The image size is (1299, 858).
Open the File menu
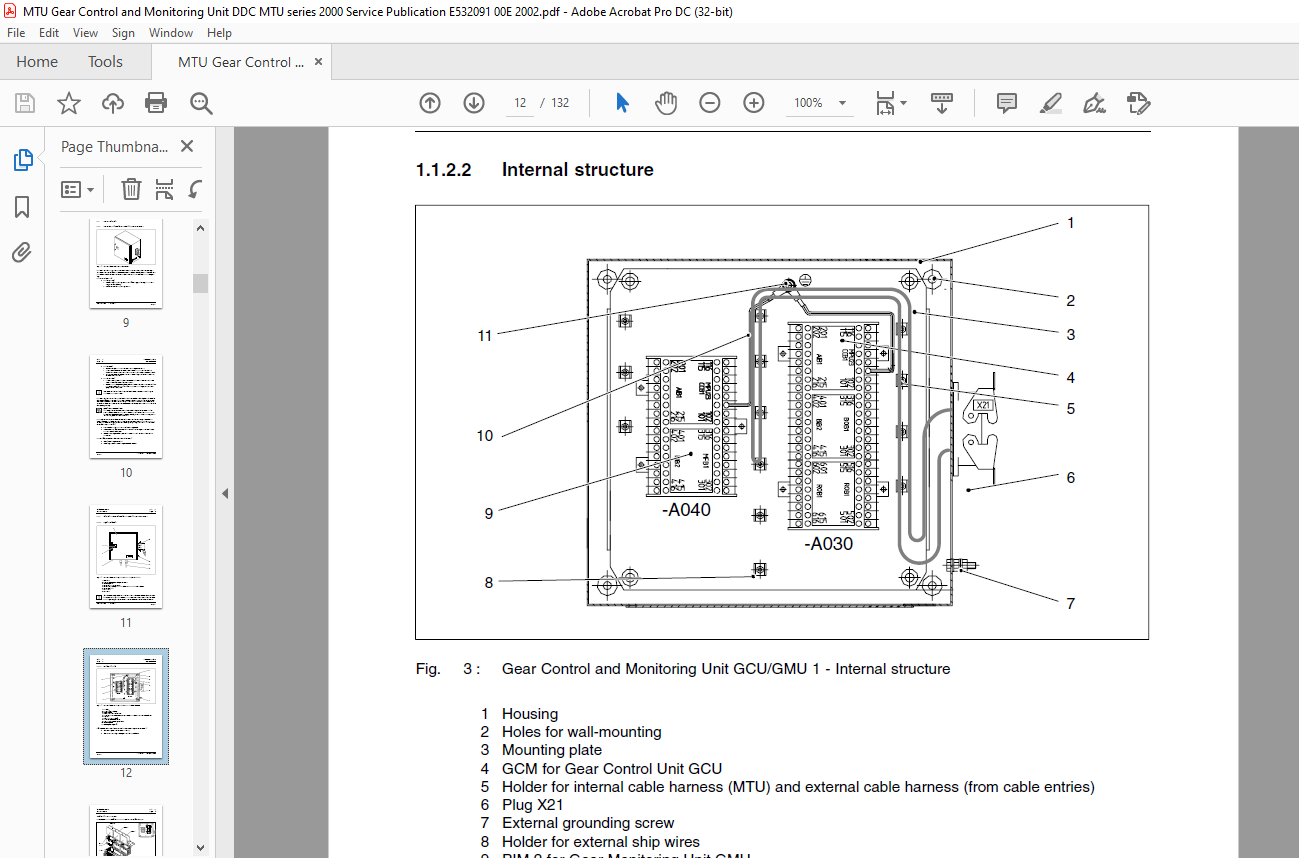[16, 33]
